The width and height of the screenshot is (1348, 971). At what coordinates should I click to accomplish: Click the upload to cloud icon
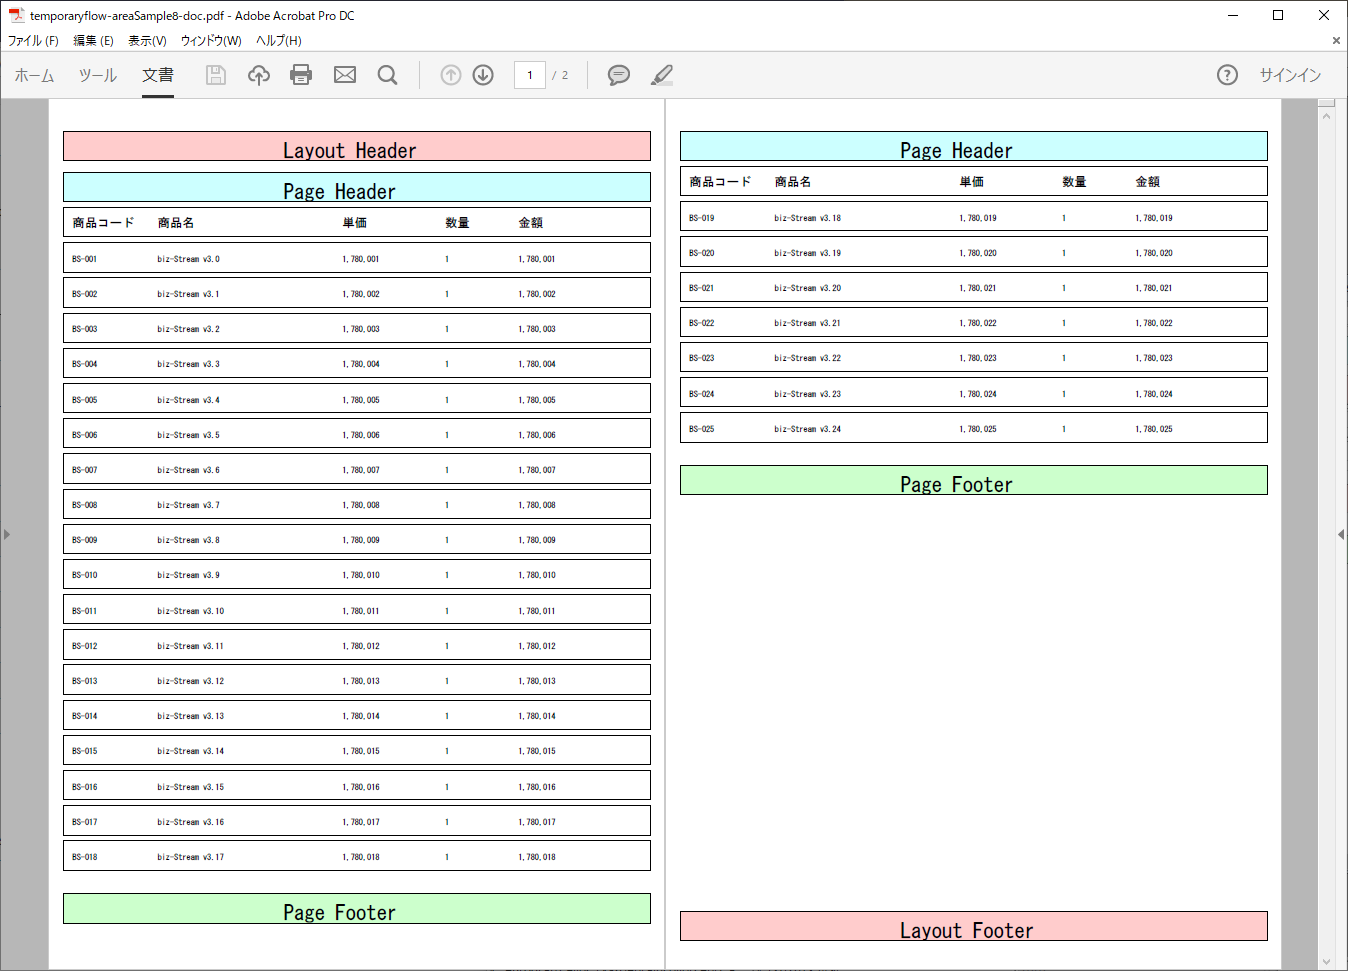pos(259,75)
